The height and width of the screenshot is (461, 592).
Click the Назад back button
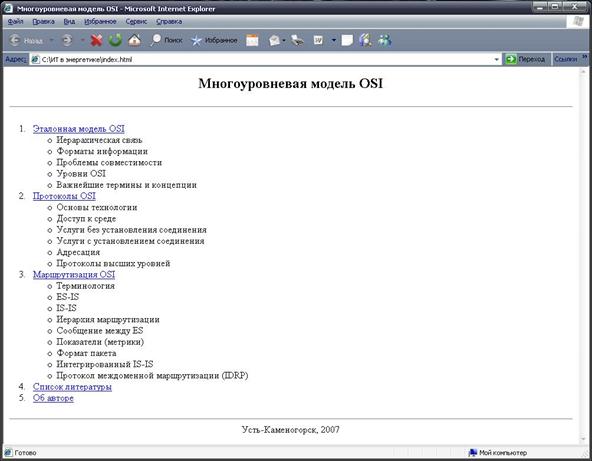click(26, 40)
